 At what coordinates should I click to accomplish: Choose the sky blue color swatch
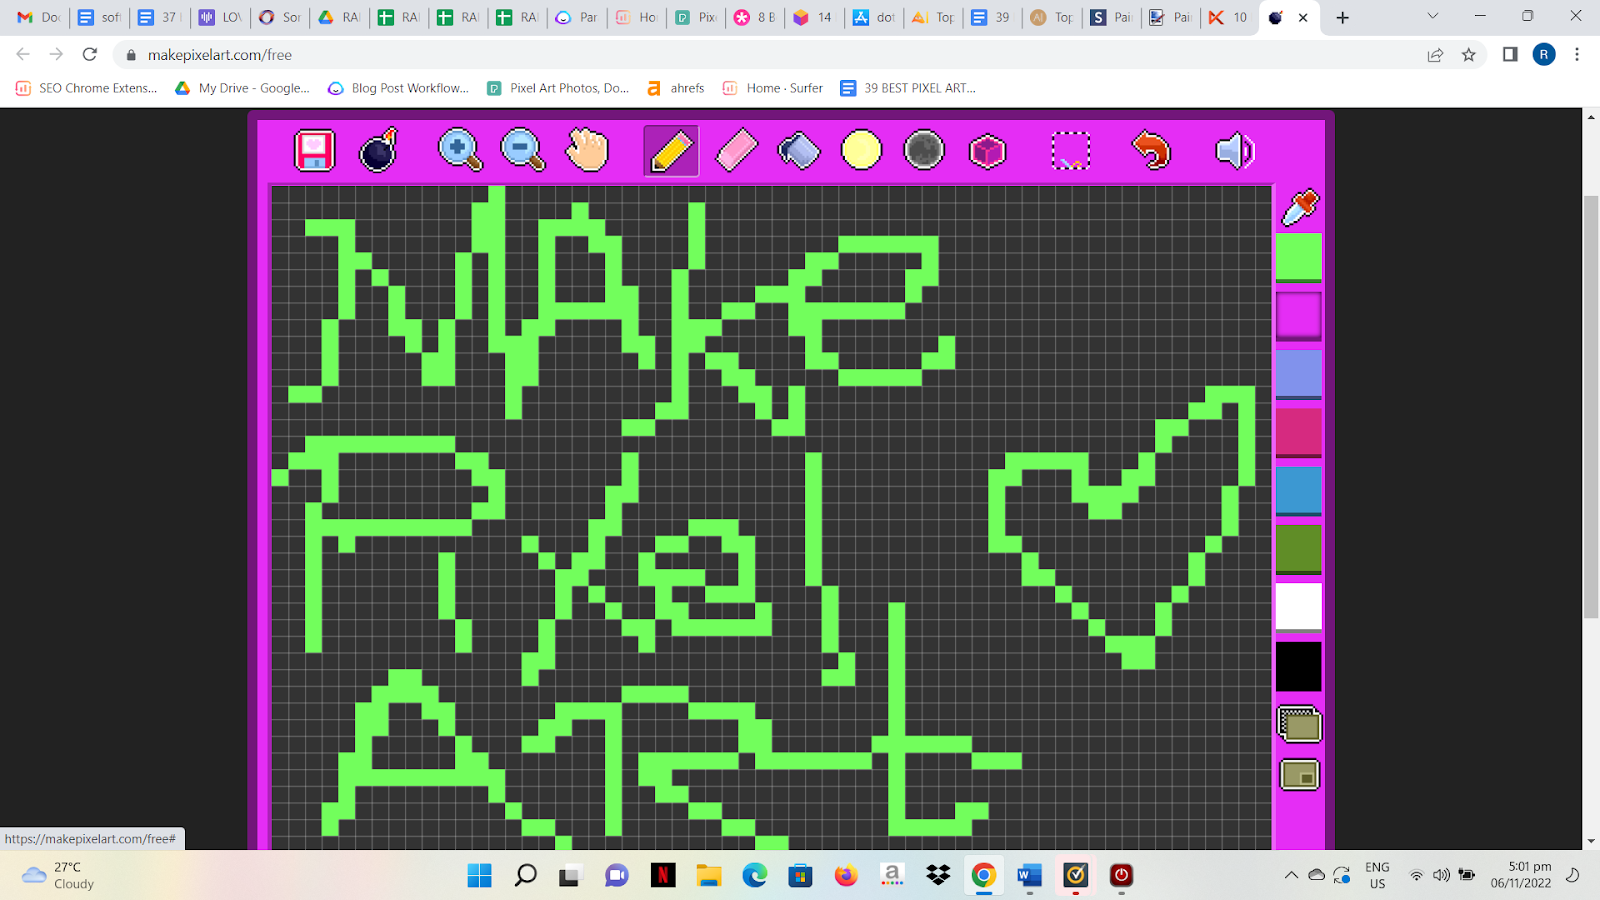(1299, 491)
